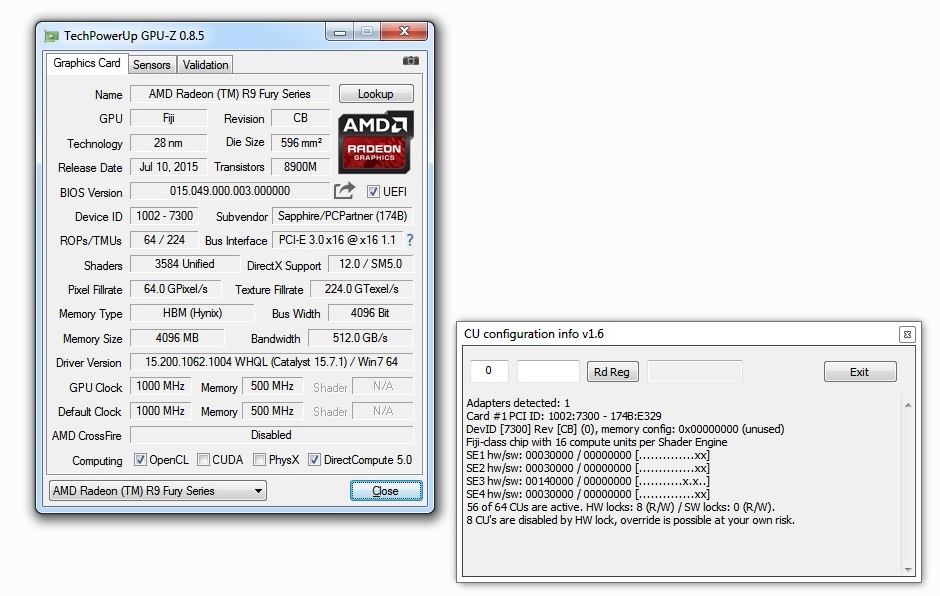Image resolution: width=940 pixels, height=596 pixels.
Task: Click the GPU value Fiji
Action: tap(168, 118)
